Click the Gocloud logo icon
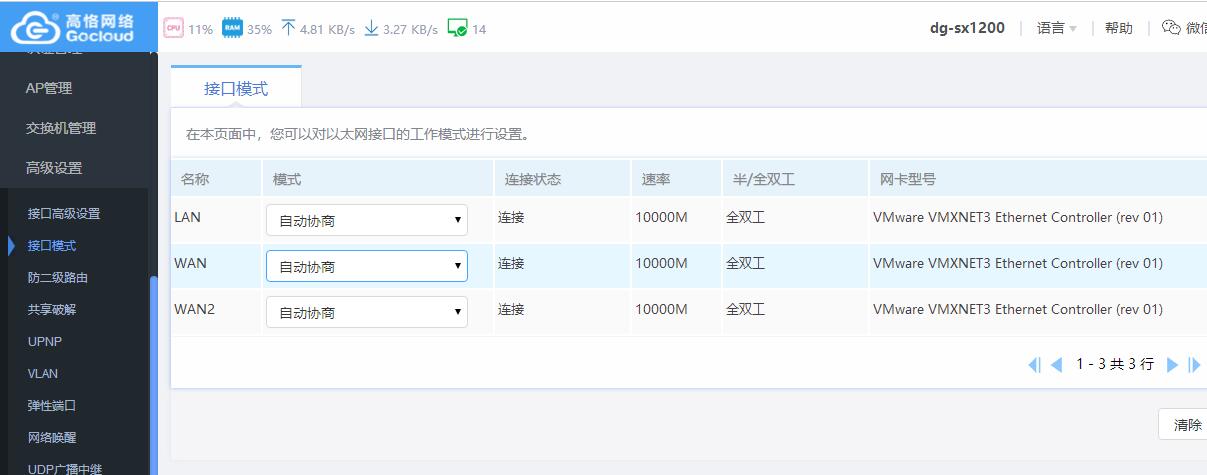This screenshot has width=1207, height=475. (35, 27)
